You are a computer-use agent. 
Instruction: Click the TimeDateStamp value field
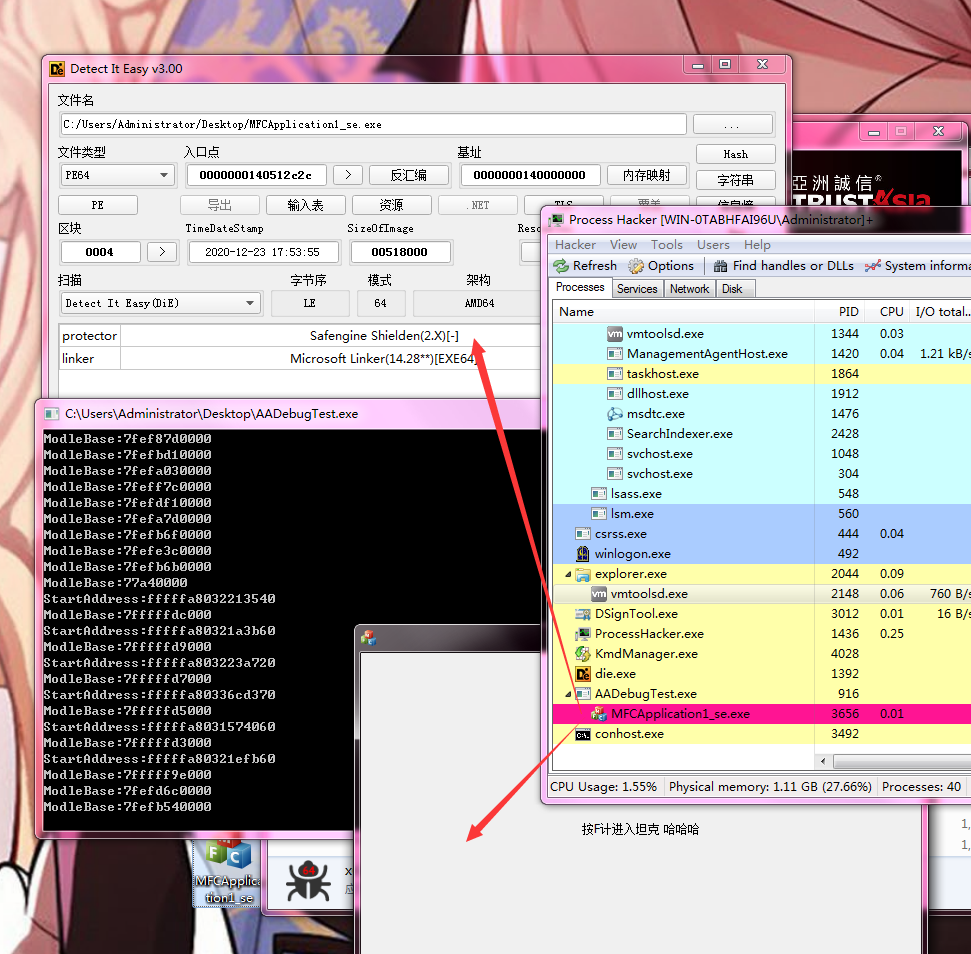tap(263, 252)
